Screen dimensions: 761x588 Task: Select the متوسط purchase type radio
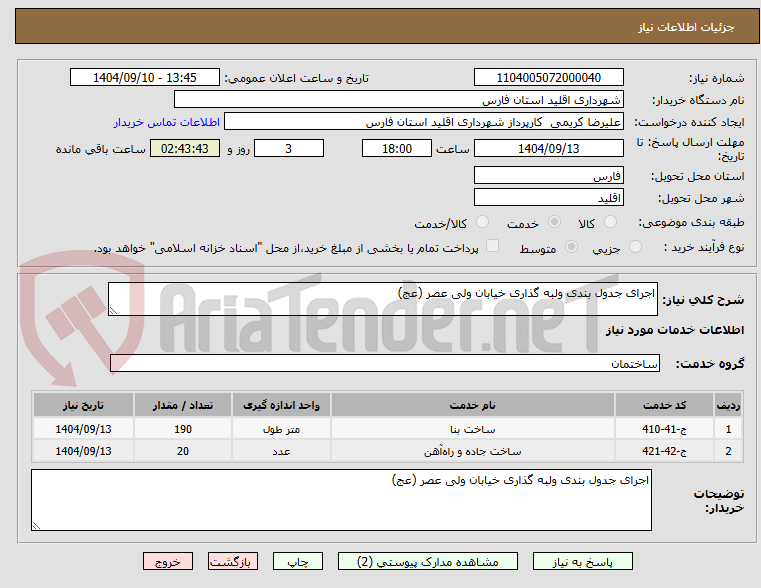[x=572, y=247]
